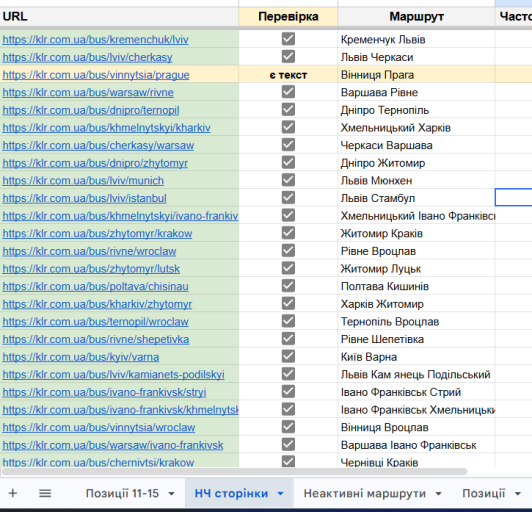Image resolution: width=532 pixels, height=512 pixels.
Task: Select the Львів Кам янець Подільський cell
Action: [416, 374]
